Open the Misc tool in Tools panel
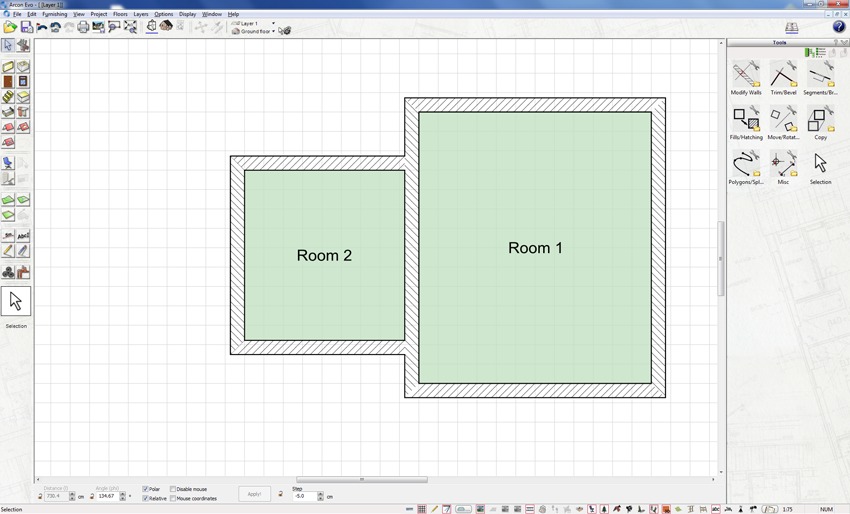The height and width of the screenshot is (514, 850). 783,168
